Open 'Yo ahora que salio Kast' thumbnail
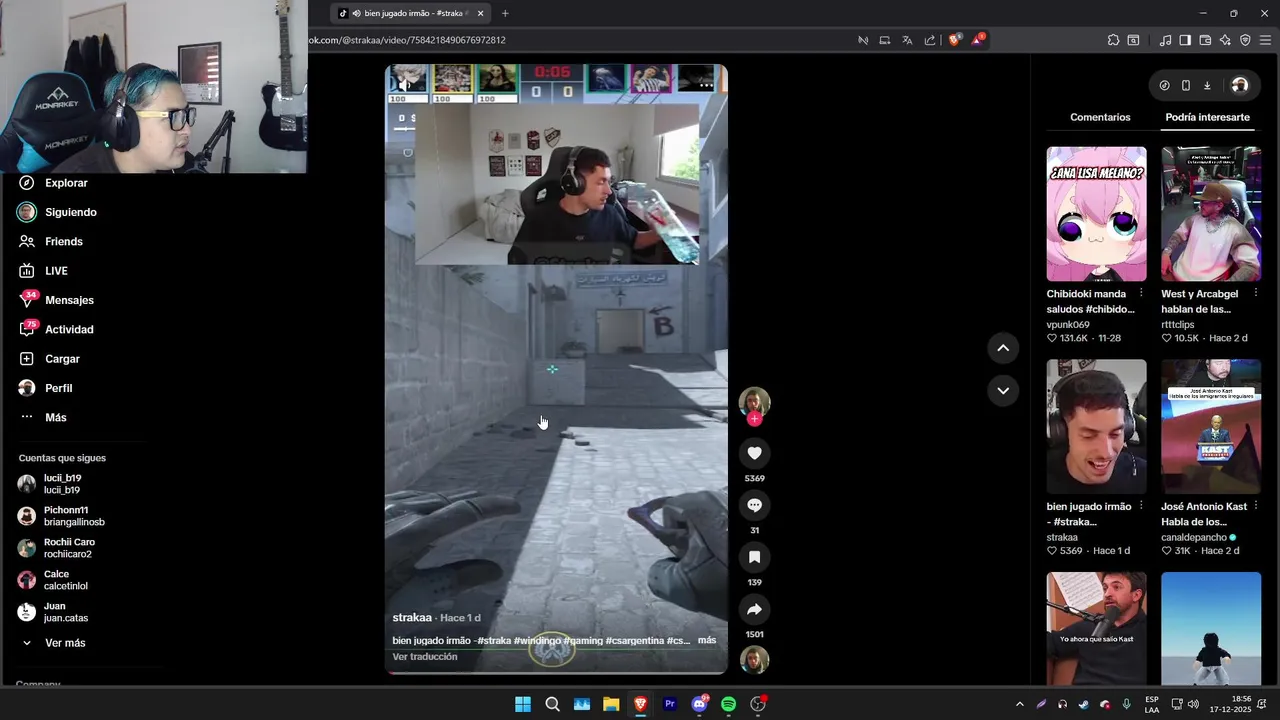Screen dimensions: 1280x720 [1096, 628]
